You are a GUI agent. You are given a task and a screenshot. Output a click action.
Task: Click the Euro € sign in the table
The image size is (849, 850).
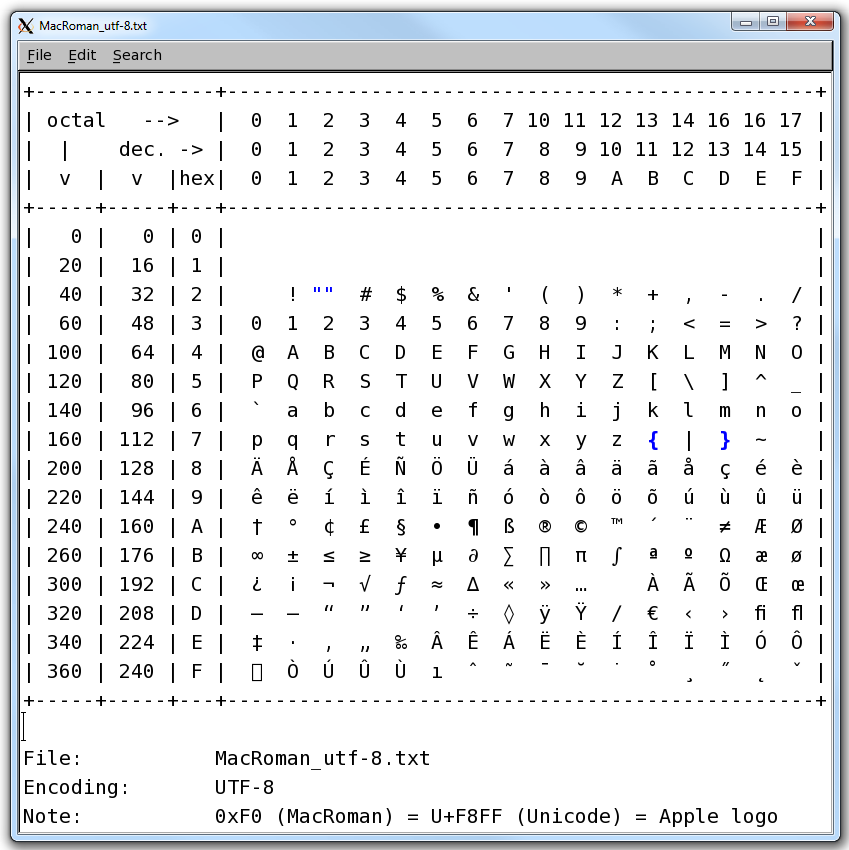[x=652, y=614]
